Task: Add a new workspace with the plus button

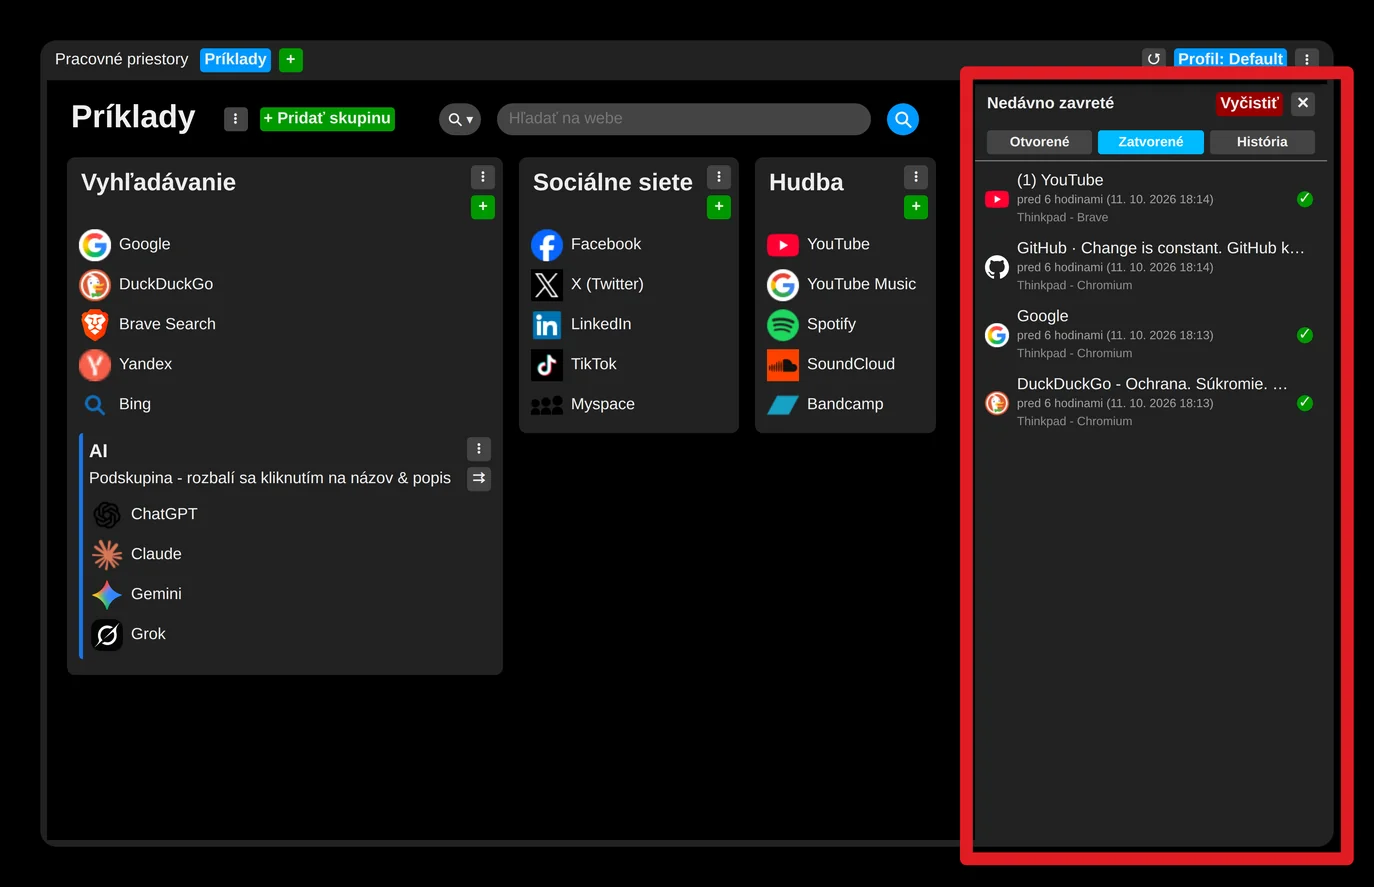Action: (291, 59)
